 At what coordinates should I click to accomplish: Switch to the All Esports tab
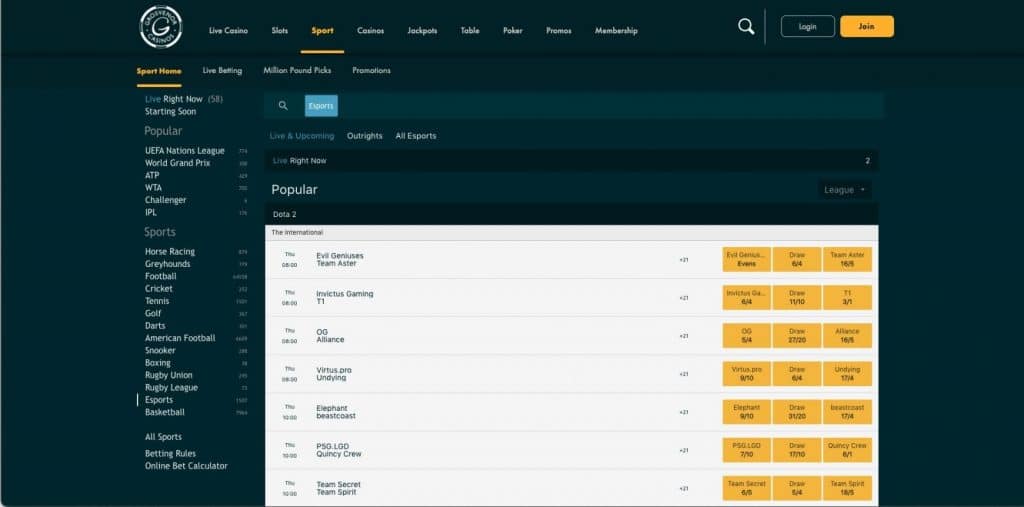pyautogui.click(x=416, y=136)
